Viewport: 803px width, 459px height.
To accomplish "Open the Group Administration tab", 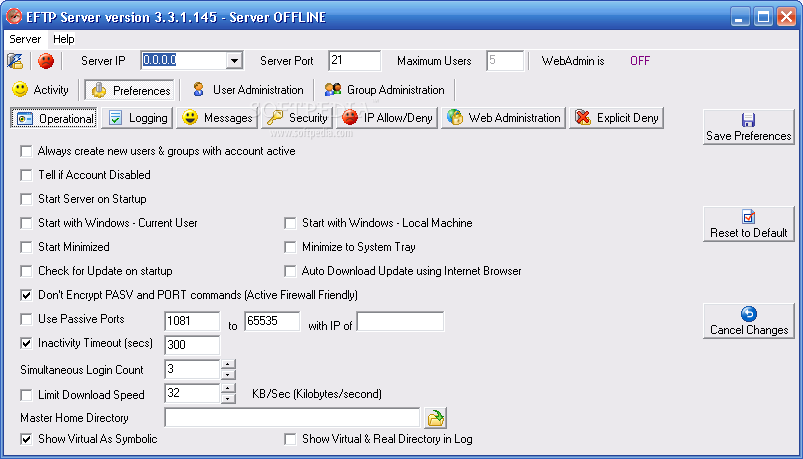I will (384, 90).
